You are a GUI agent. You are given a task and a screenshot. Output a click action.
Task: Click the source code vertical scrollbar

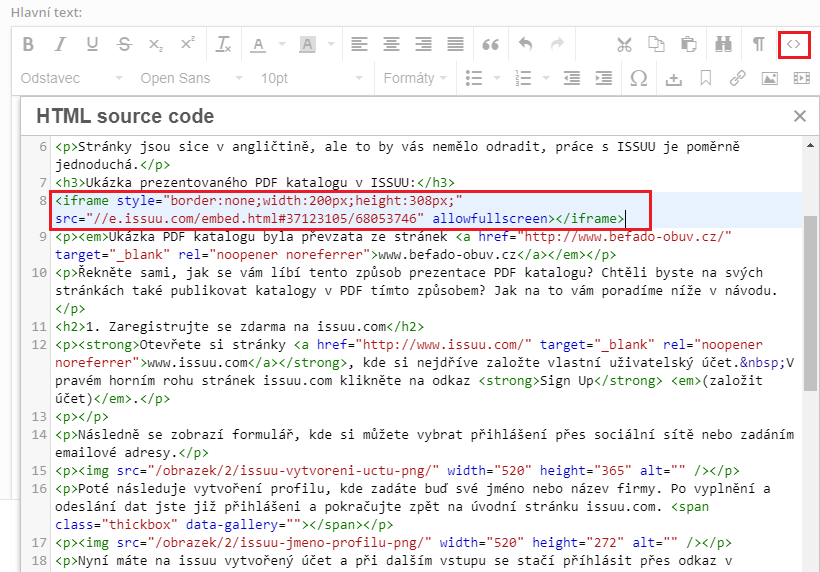[810, 300]
